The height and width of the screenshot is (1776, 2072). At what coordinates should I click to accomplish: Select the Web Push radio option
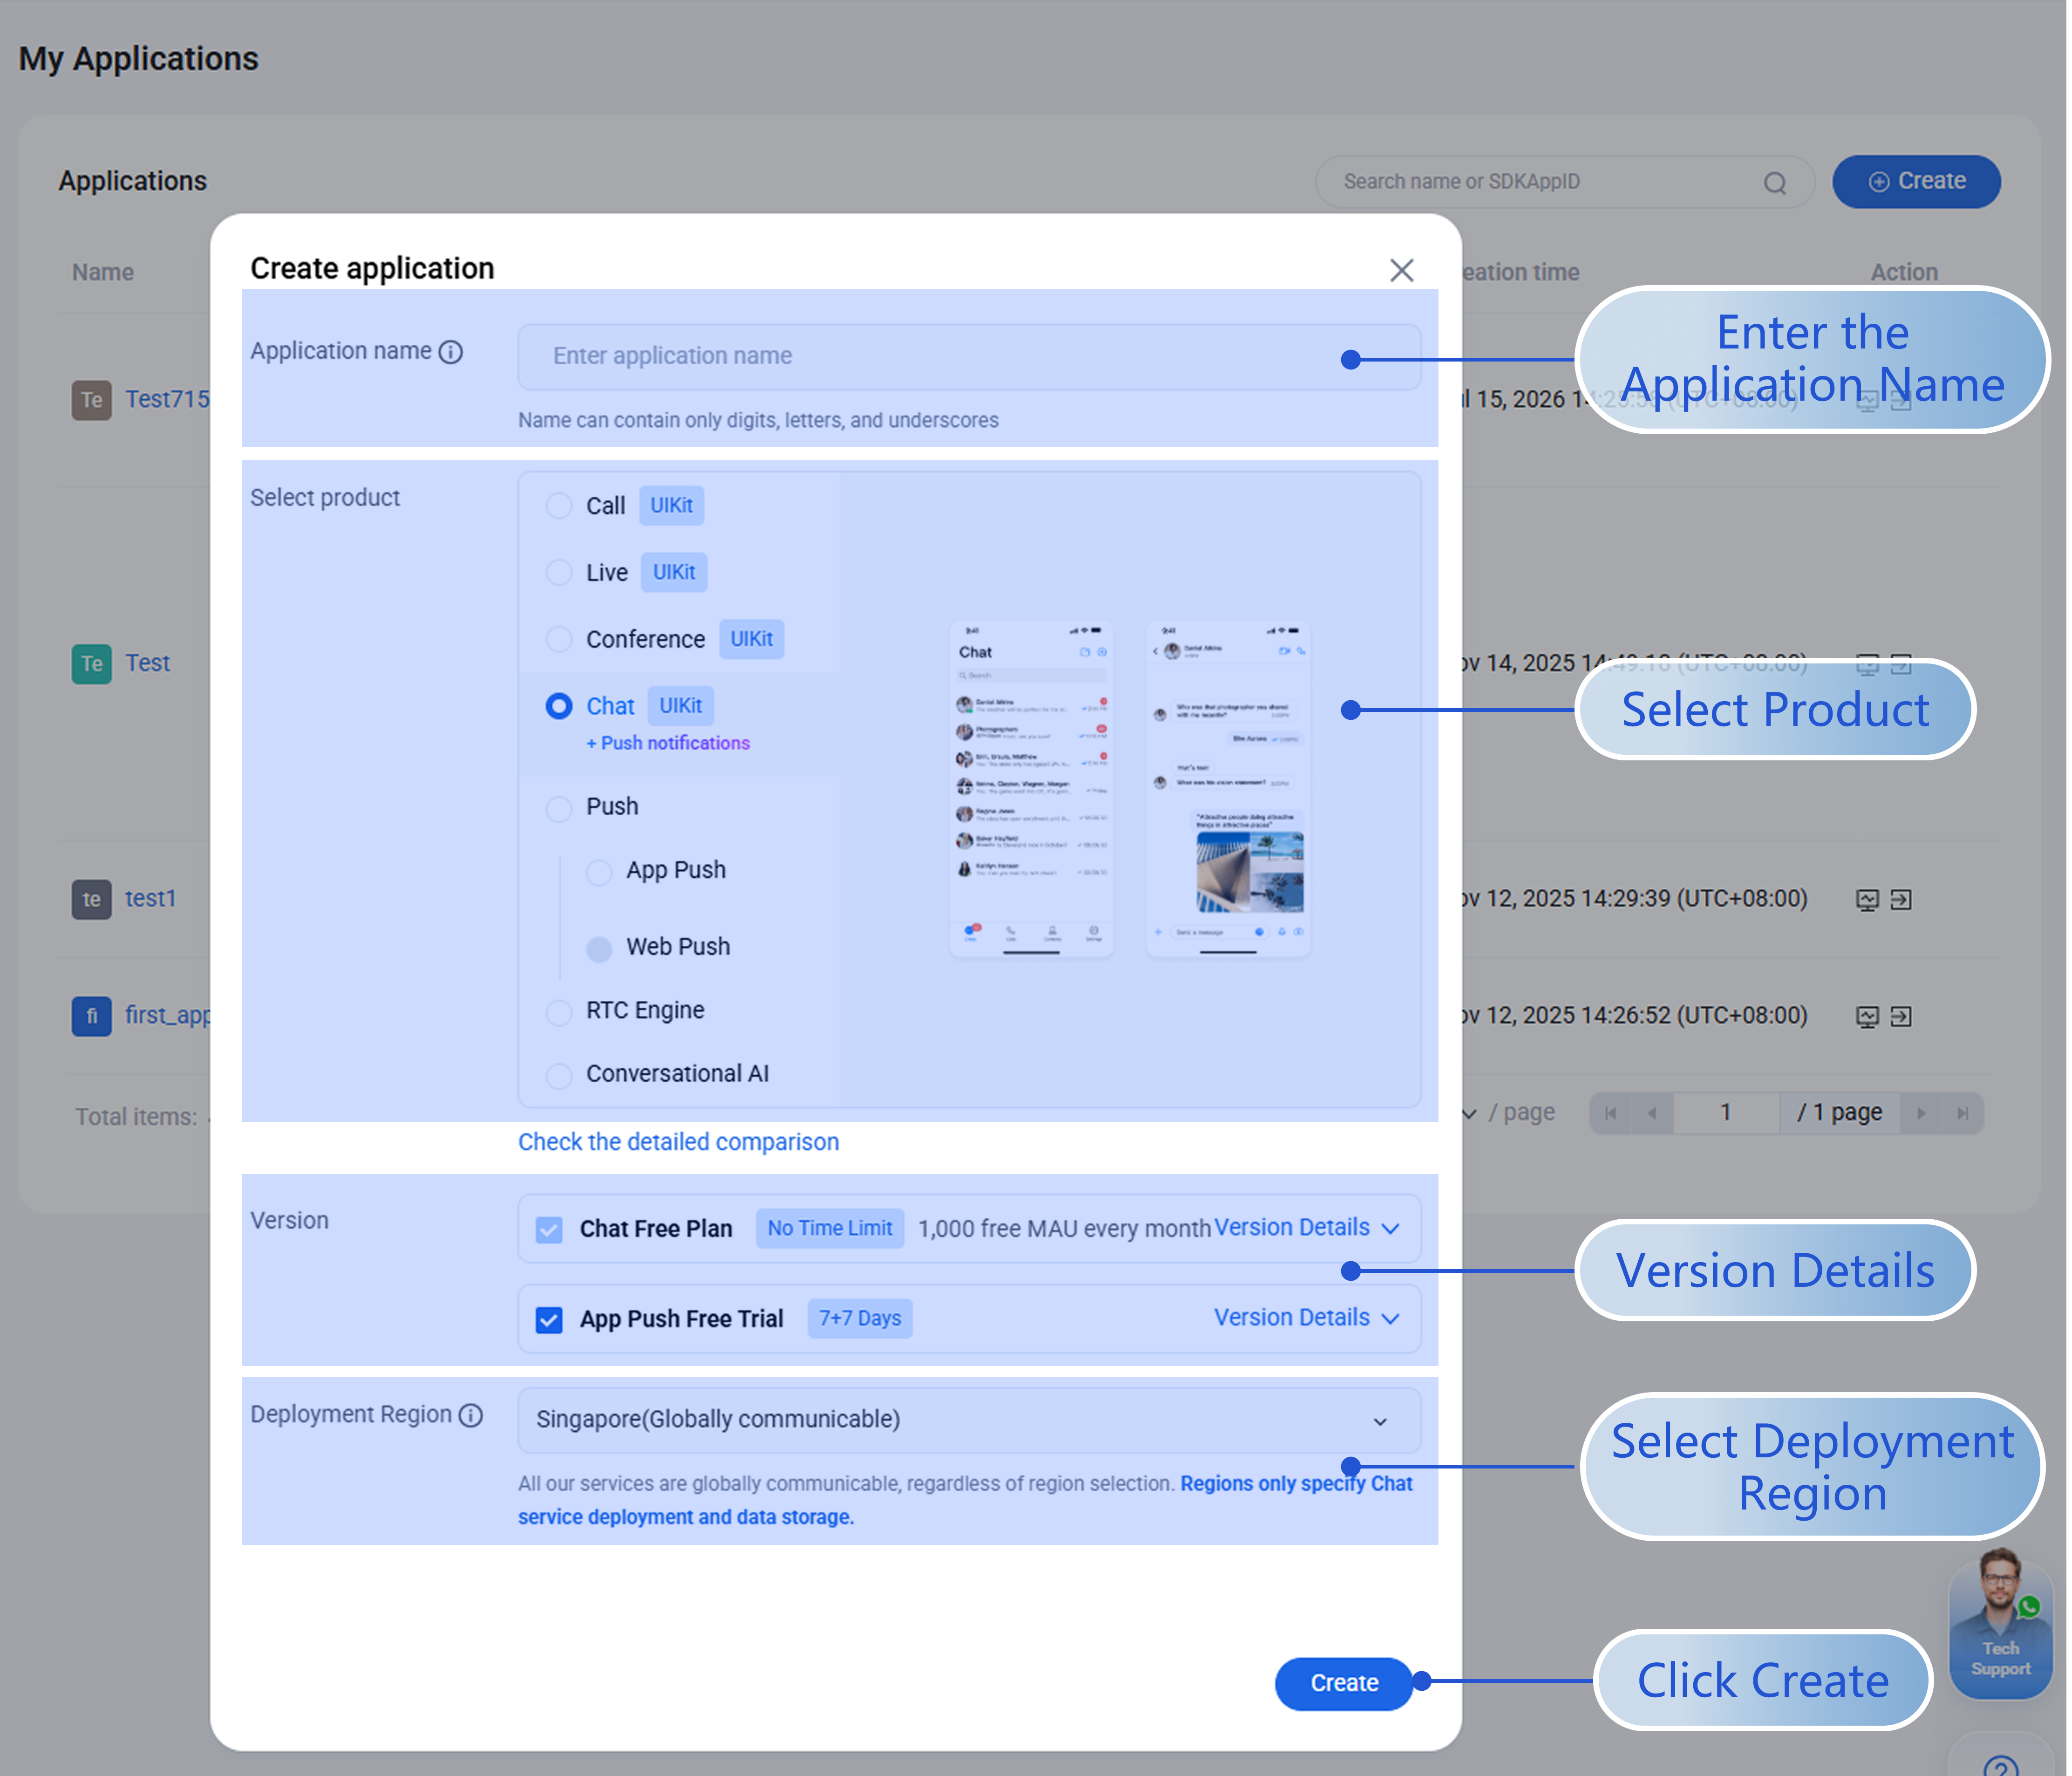599,948
